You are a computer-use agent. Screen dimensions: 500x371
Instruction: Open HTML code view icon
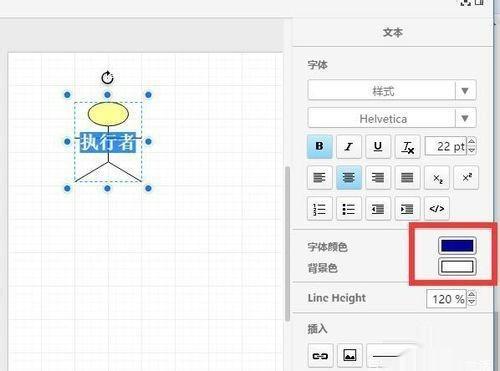[x=437, y=209]
